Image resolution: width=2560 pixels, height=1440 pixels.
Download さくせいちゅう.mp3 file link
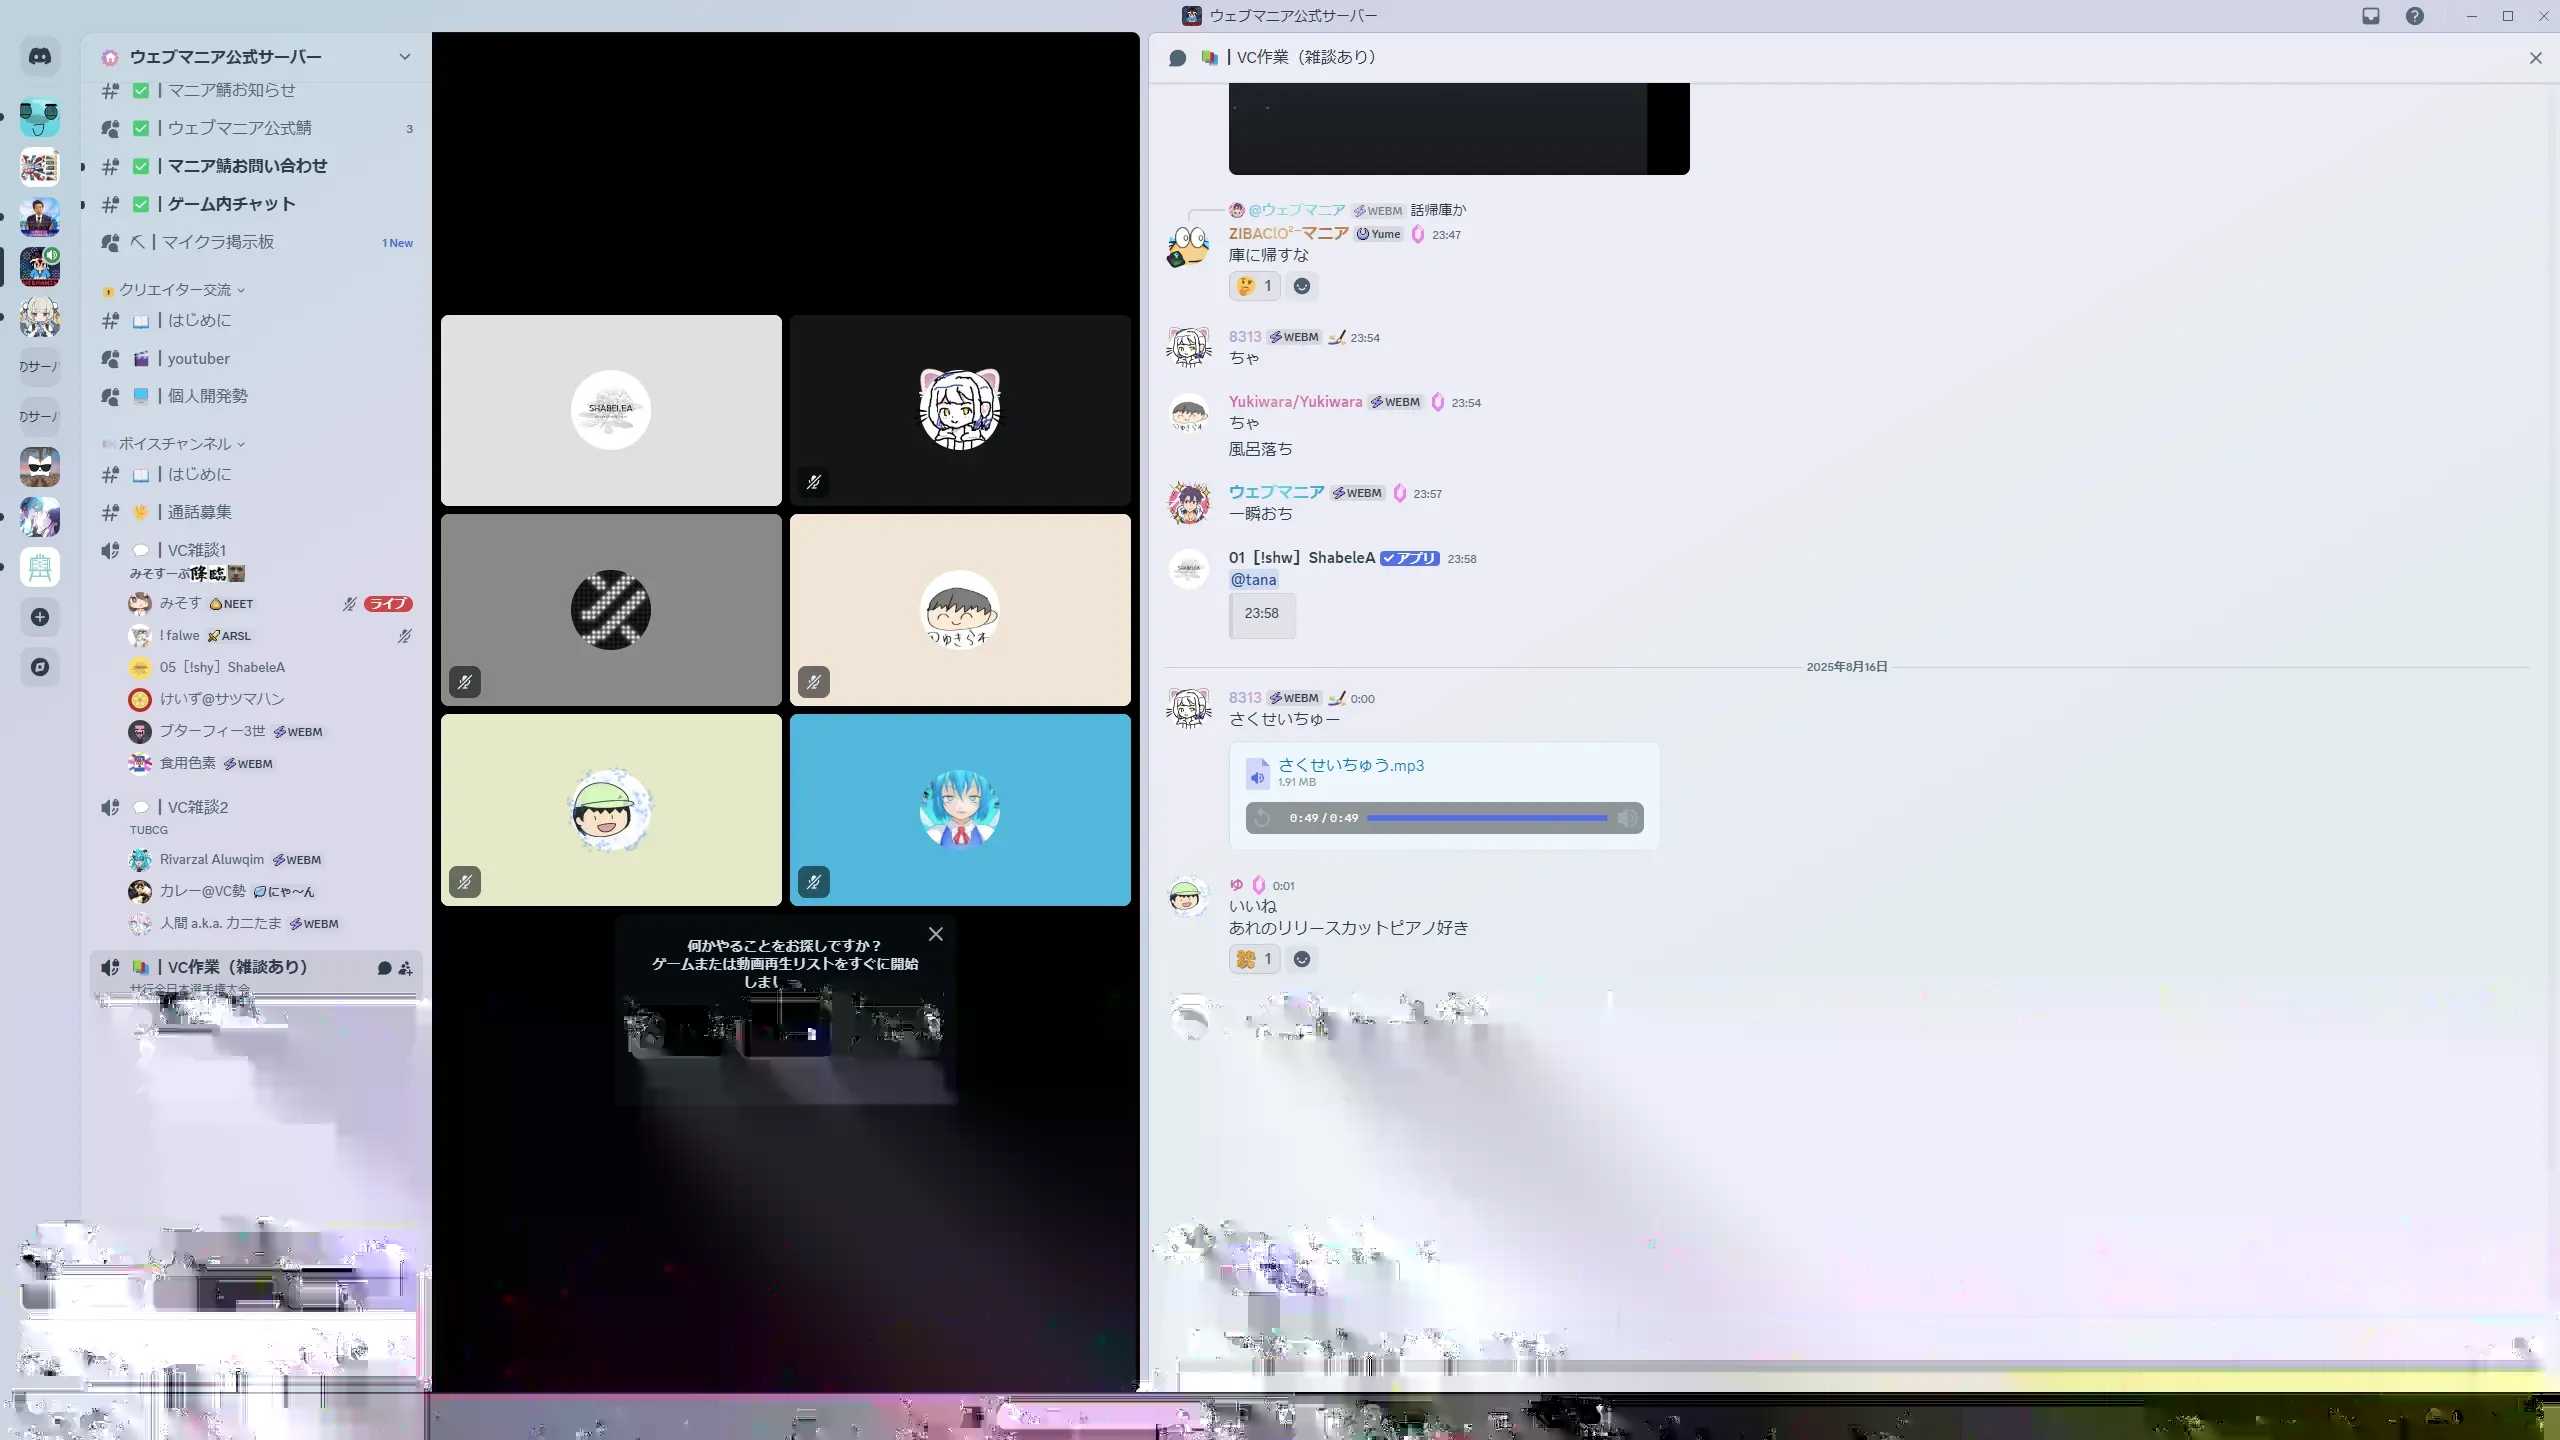pos(1350,765)
